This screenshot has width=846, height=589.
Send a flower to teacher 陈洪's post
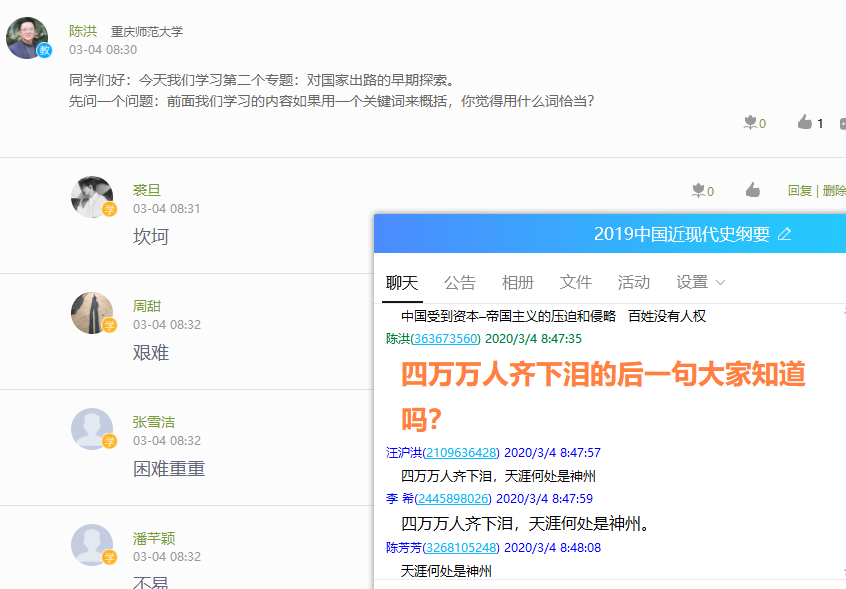coord(750,122)
